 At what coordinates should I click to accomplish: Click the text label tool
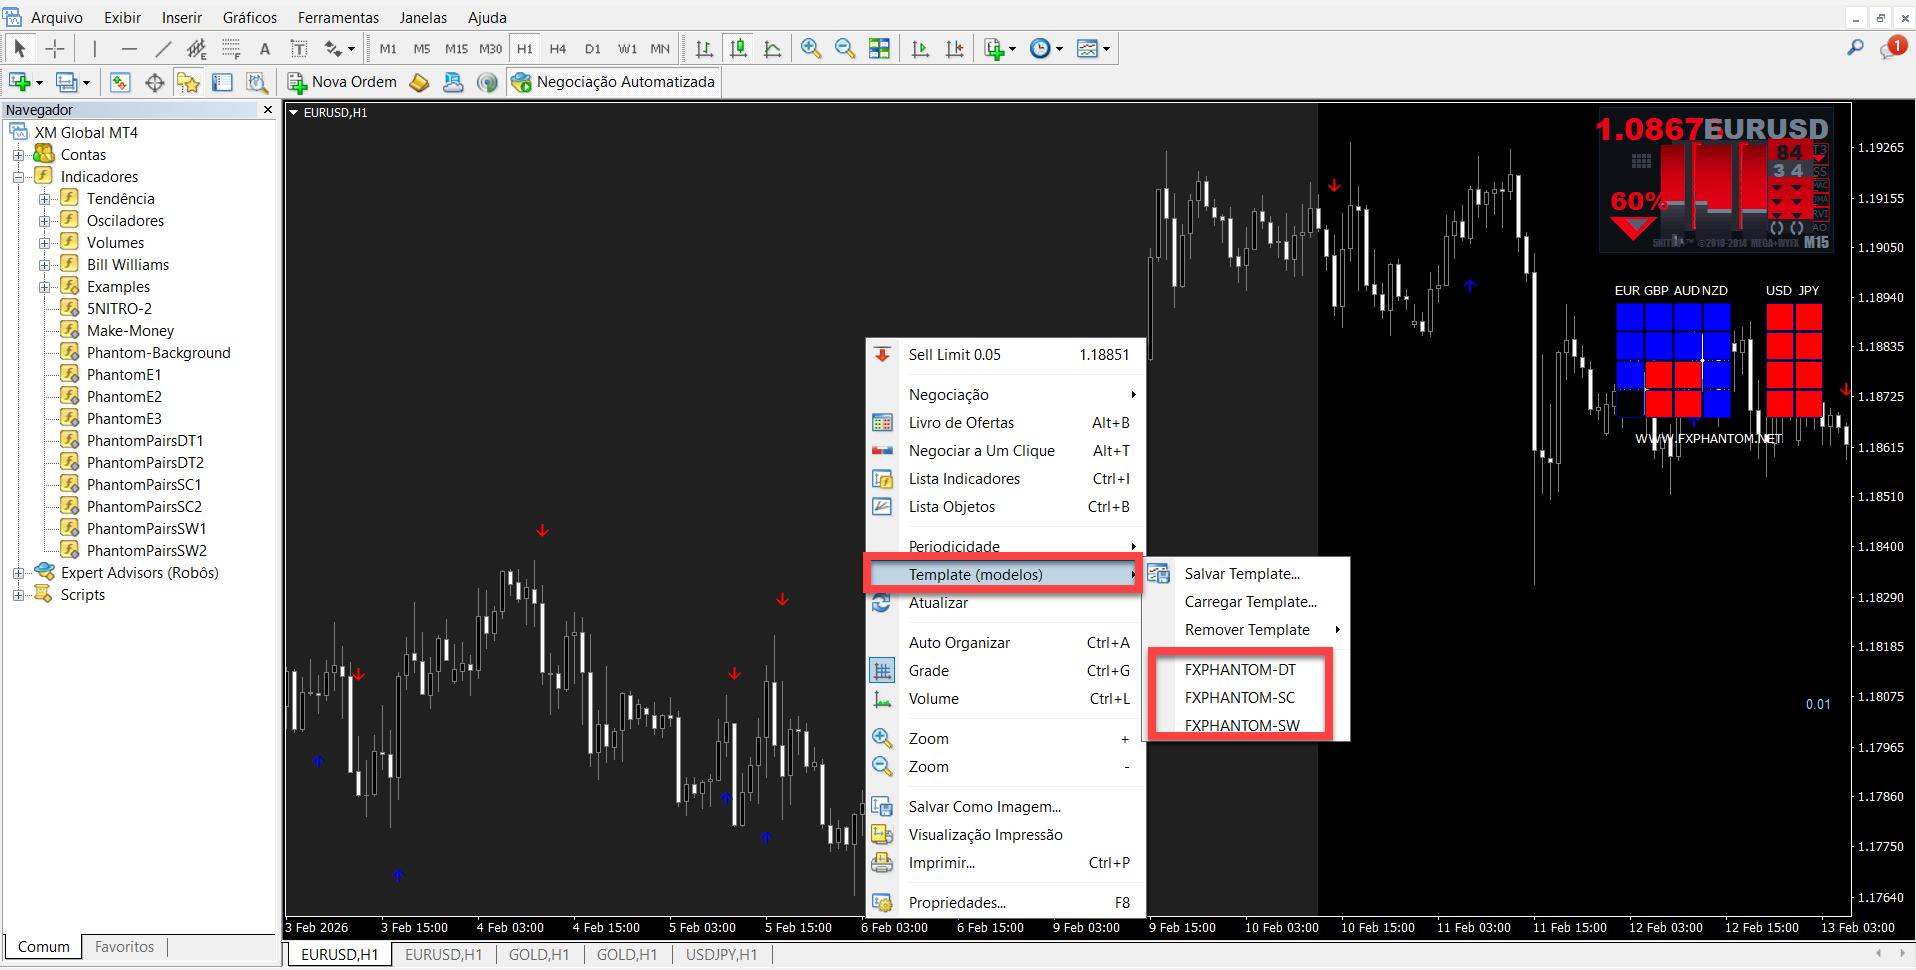coord(265,49)
